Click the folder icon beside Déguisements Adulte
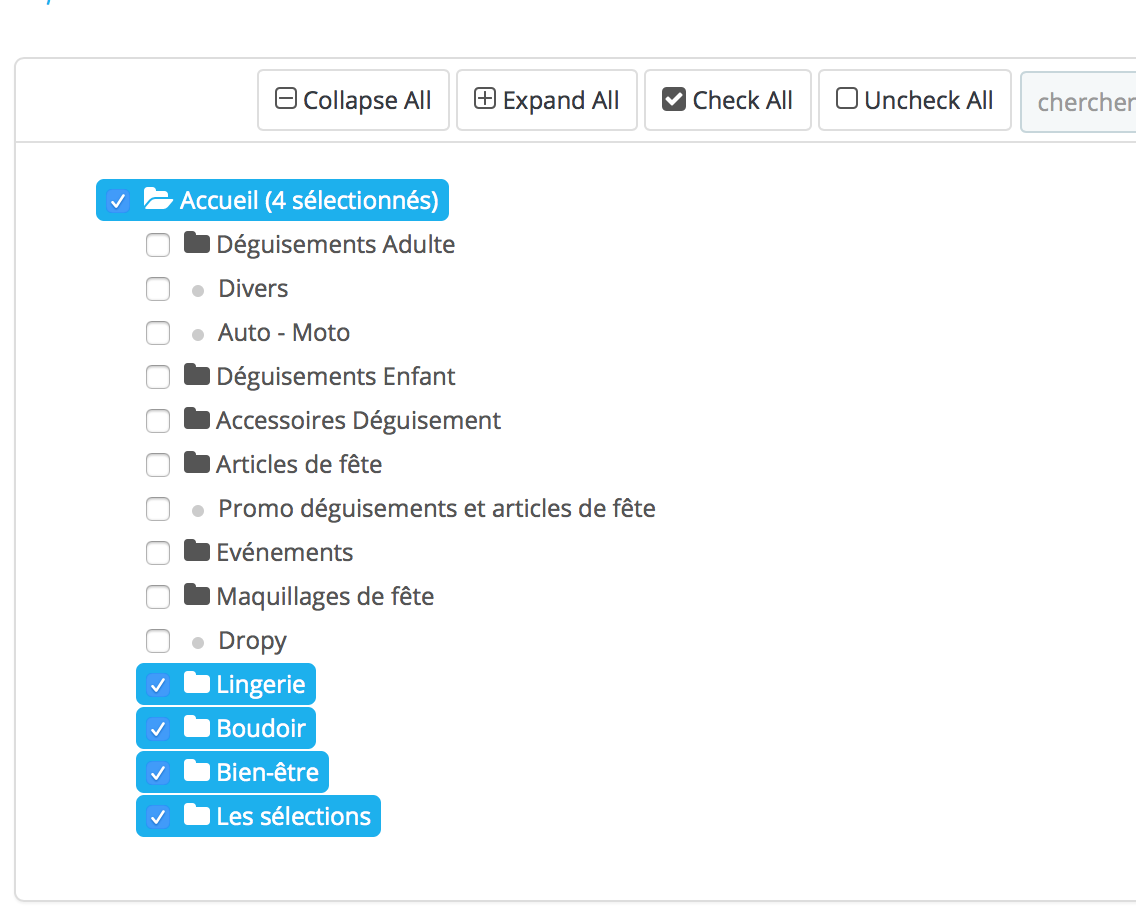Viewport: 1136px width, 910px height. click(197, 243)
